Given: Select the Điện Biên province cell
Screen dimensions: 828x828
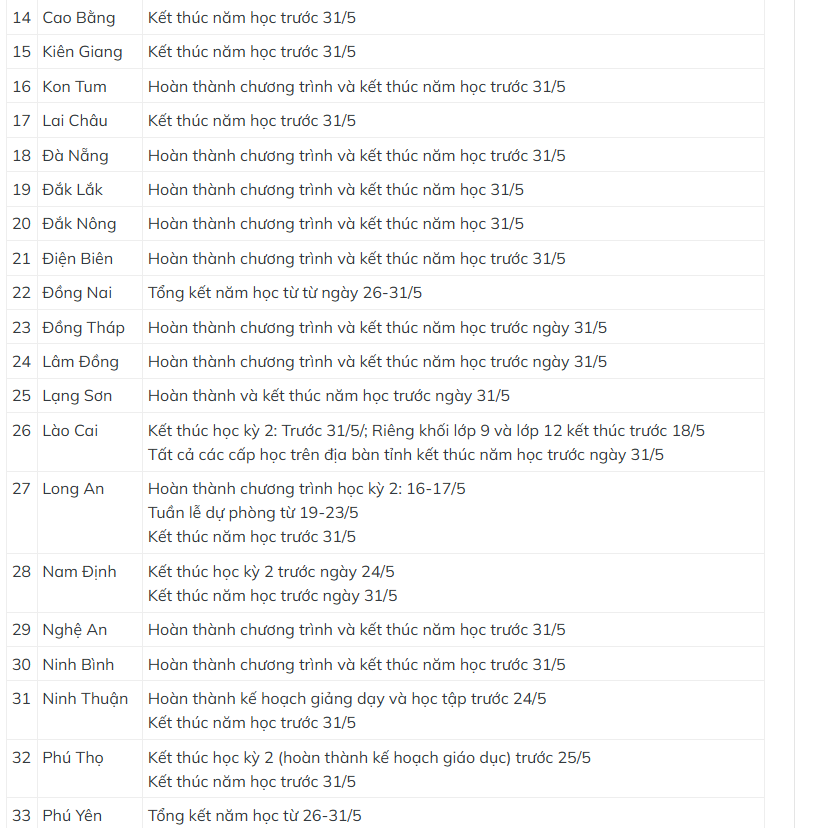Looking at the screenshot, I should pyautogui.click(x=77, y=259).
